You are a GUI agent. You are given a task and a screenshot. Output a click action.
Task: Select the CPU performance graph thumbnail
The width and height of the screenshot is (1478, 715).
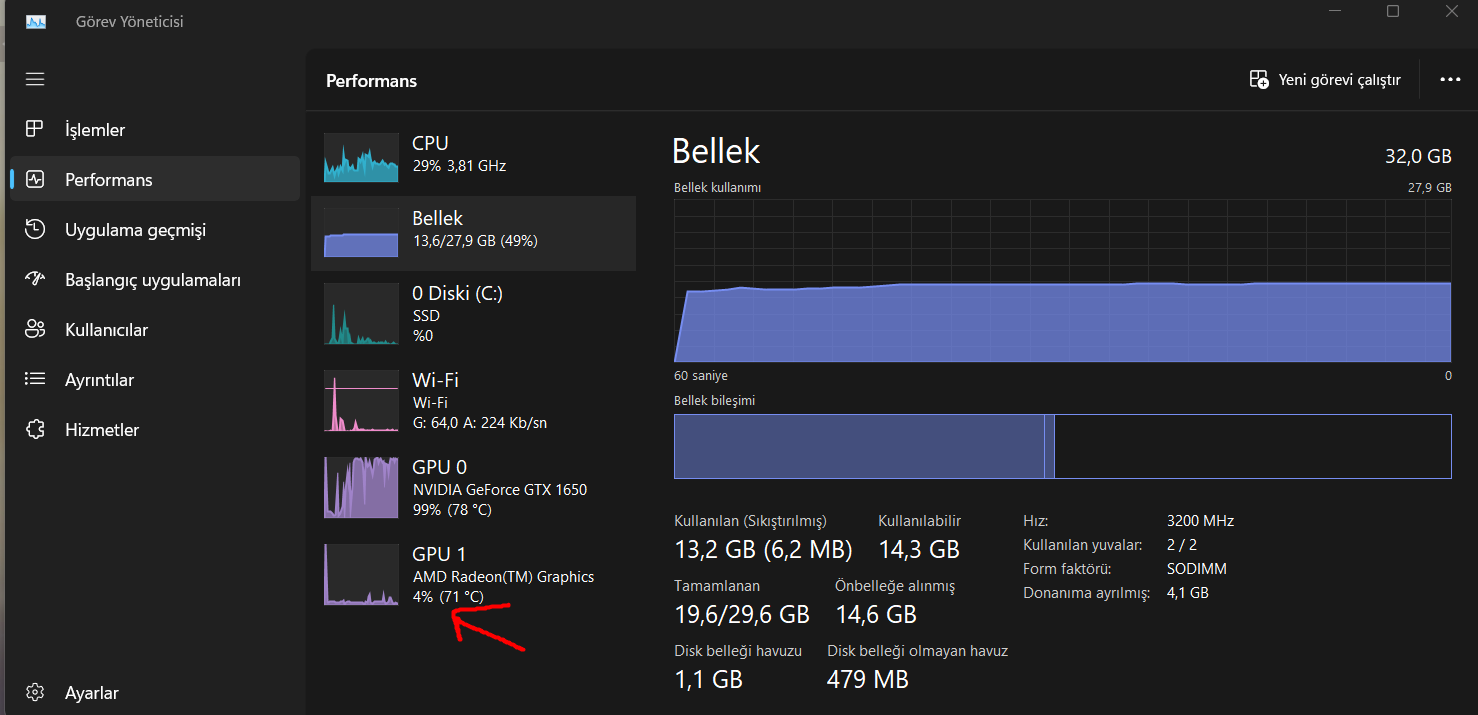pyautogui.click(x=361, y=158)
